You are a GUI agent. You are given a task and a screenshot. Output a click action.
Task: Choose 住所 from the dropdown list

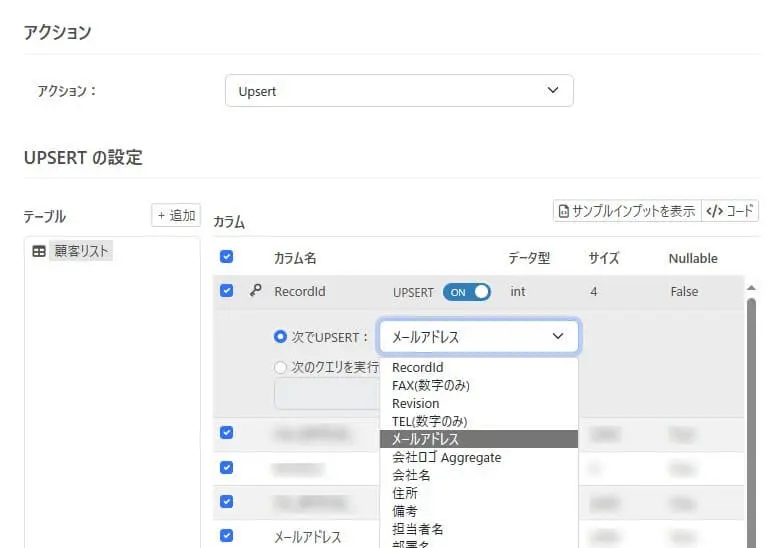coord(479,493)
